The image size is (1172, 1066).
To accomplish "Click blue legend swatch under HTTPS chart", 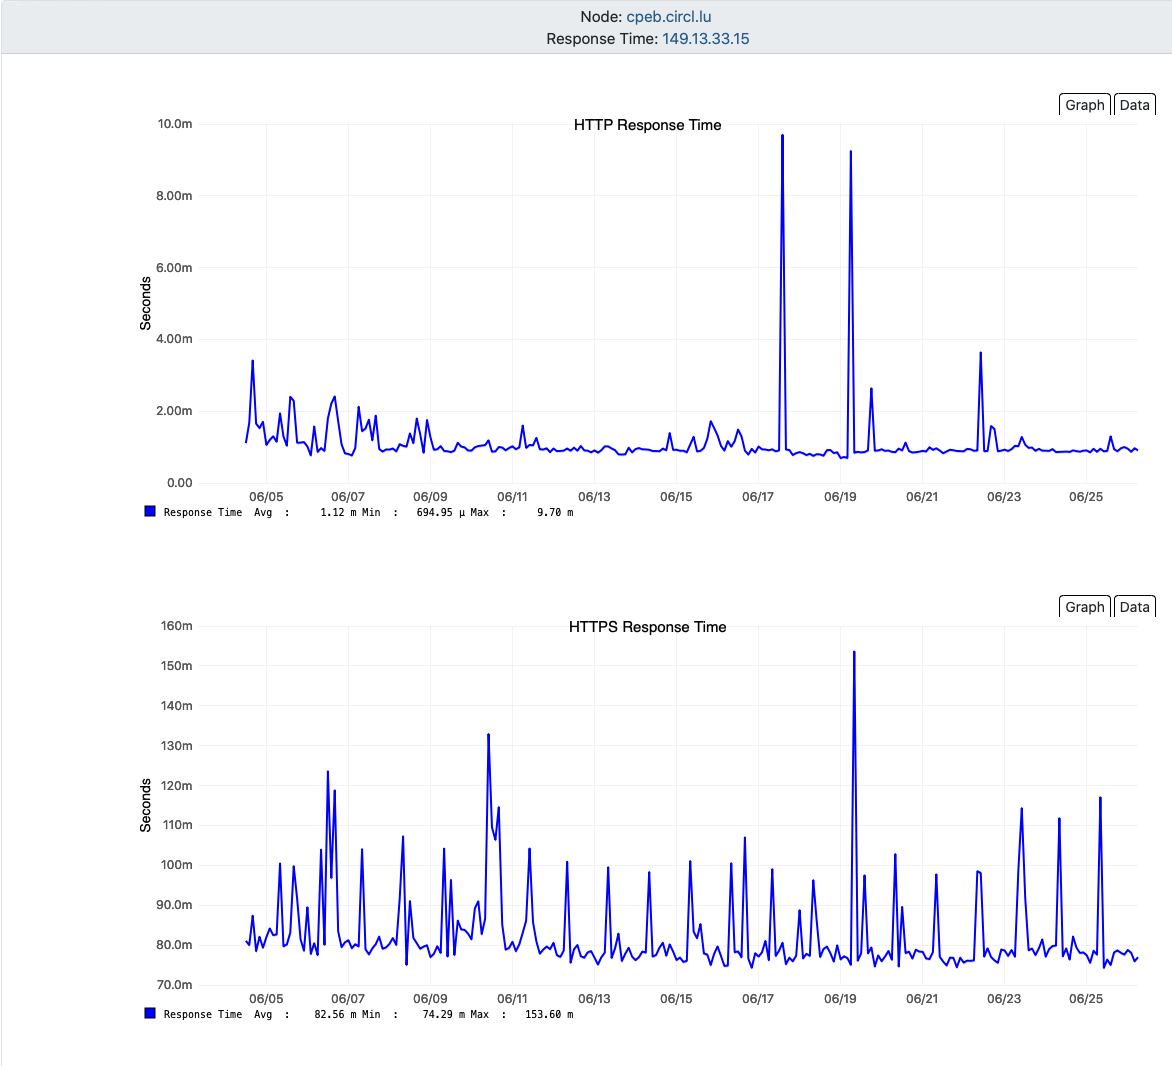I will (150, 1014).
